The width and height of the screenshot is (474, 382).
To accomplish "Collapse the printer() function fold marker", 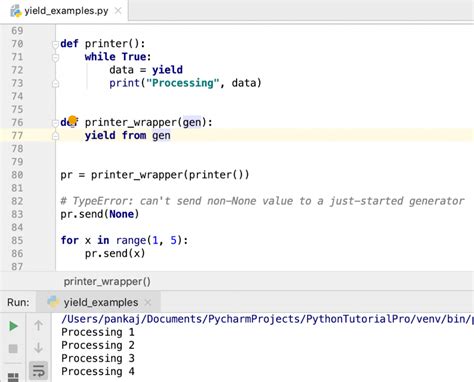I will (55, 44).
